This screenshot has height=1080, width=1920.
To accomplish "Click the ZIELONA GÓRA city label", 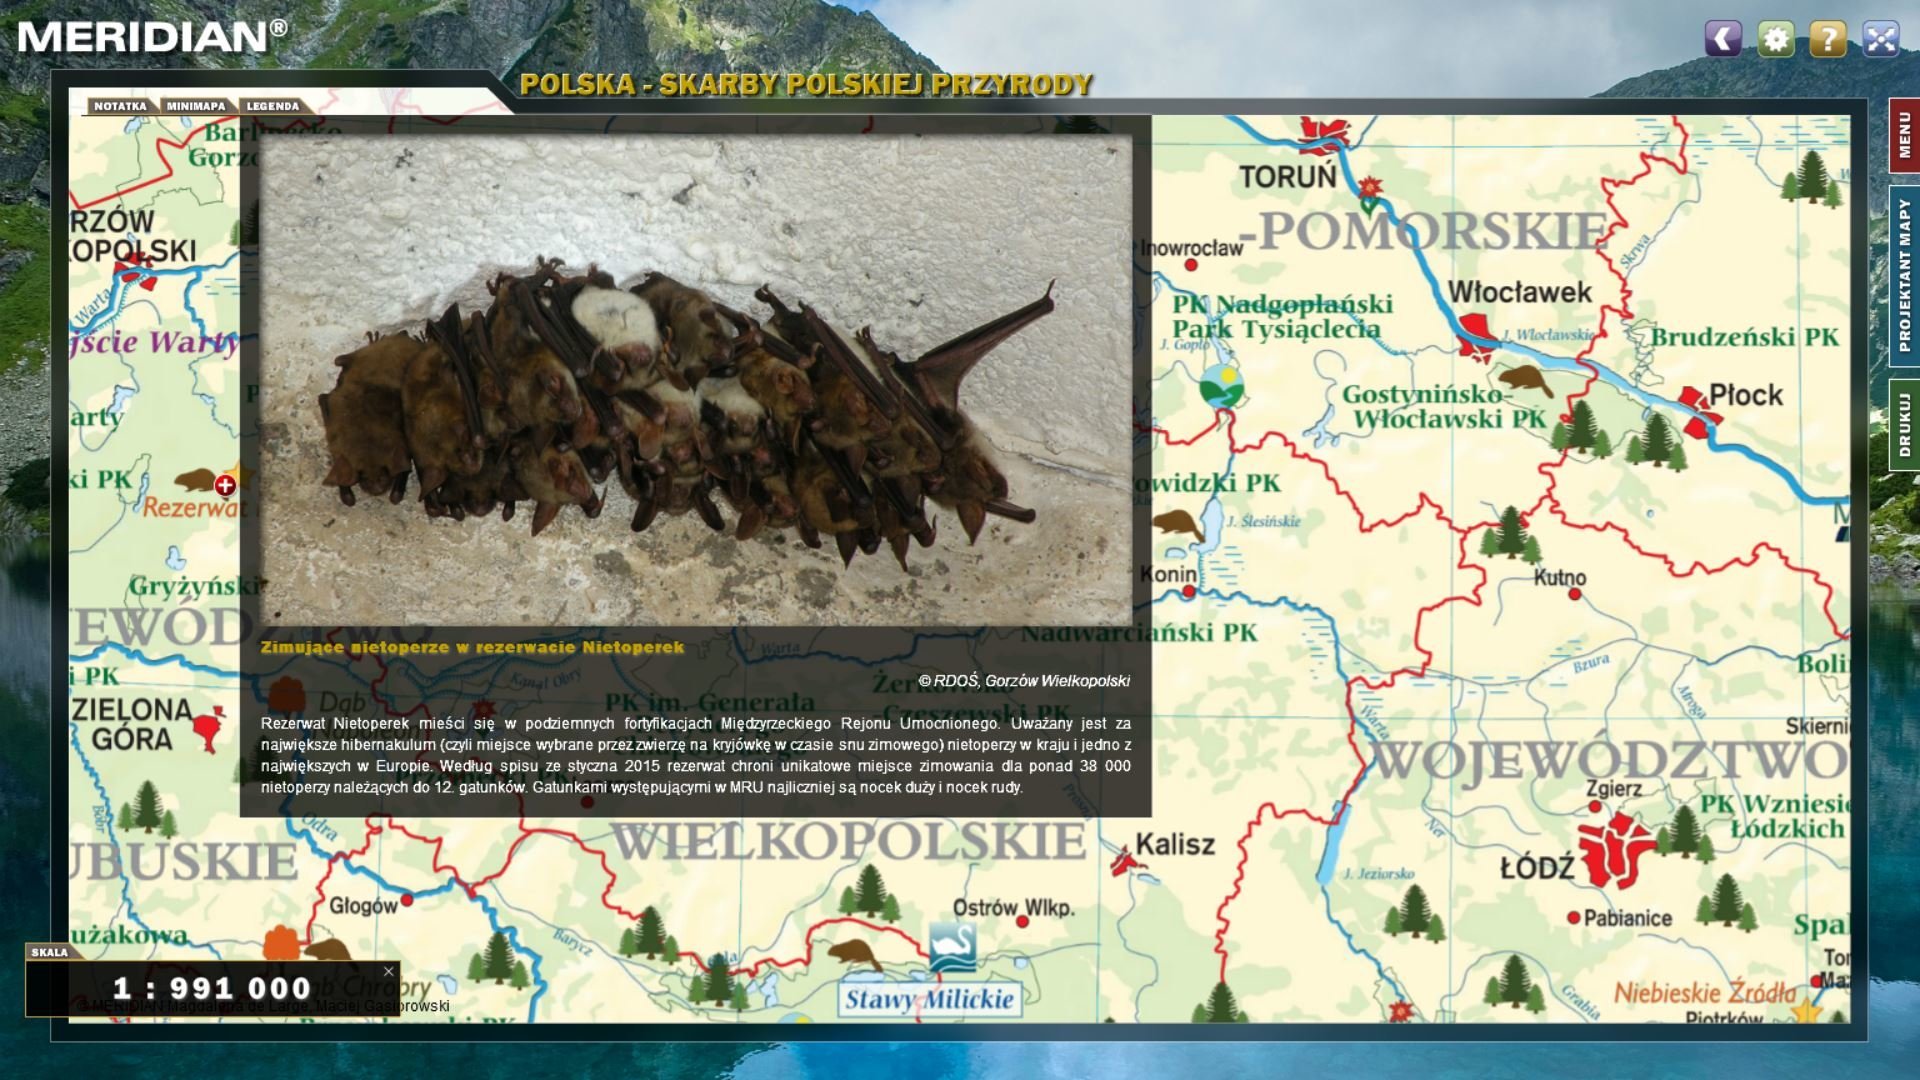I will tap(132, 724).
